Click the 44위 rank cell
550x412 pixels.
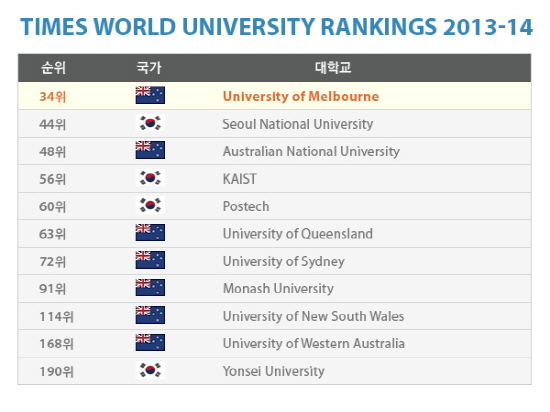tap(53, 124)
